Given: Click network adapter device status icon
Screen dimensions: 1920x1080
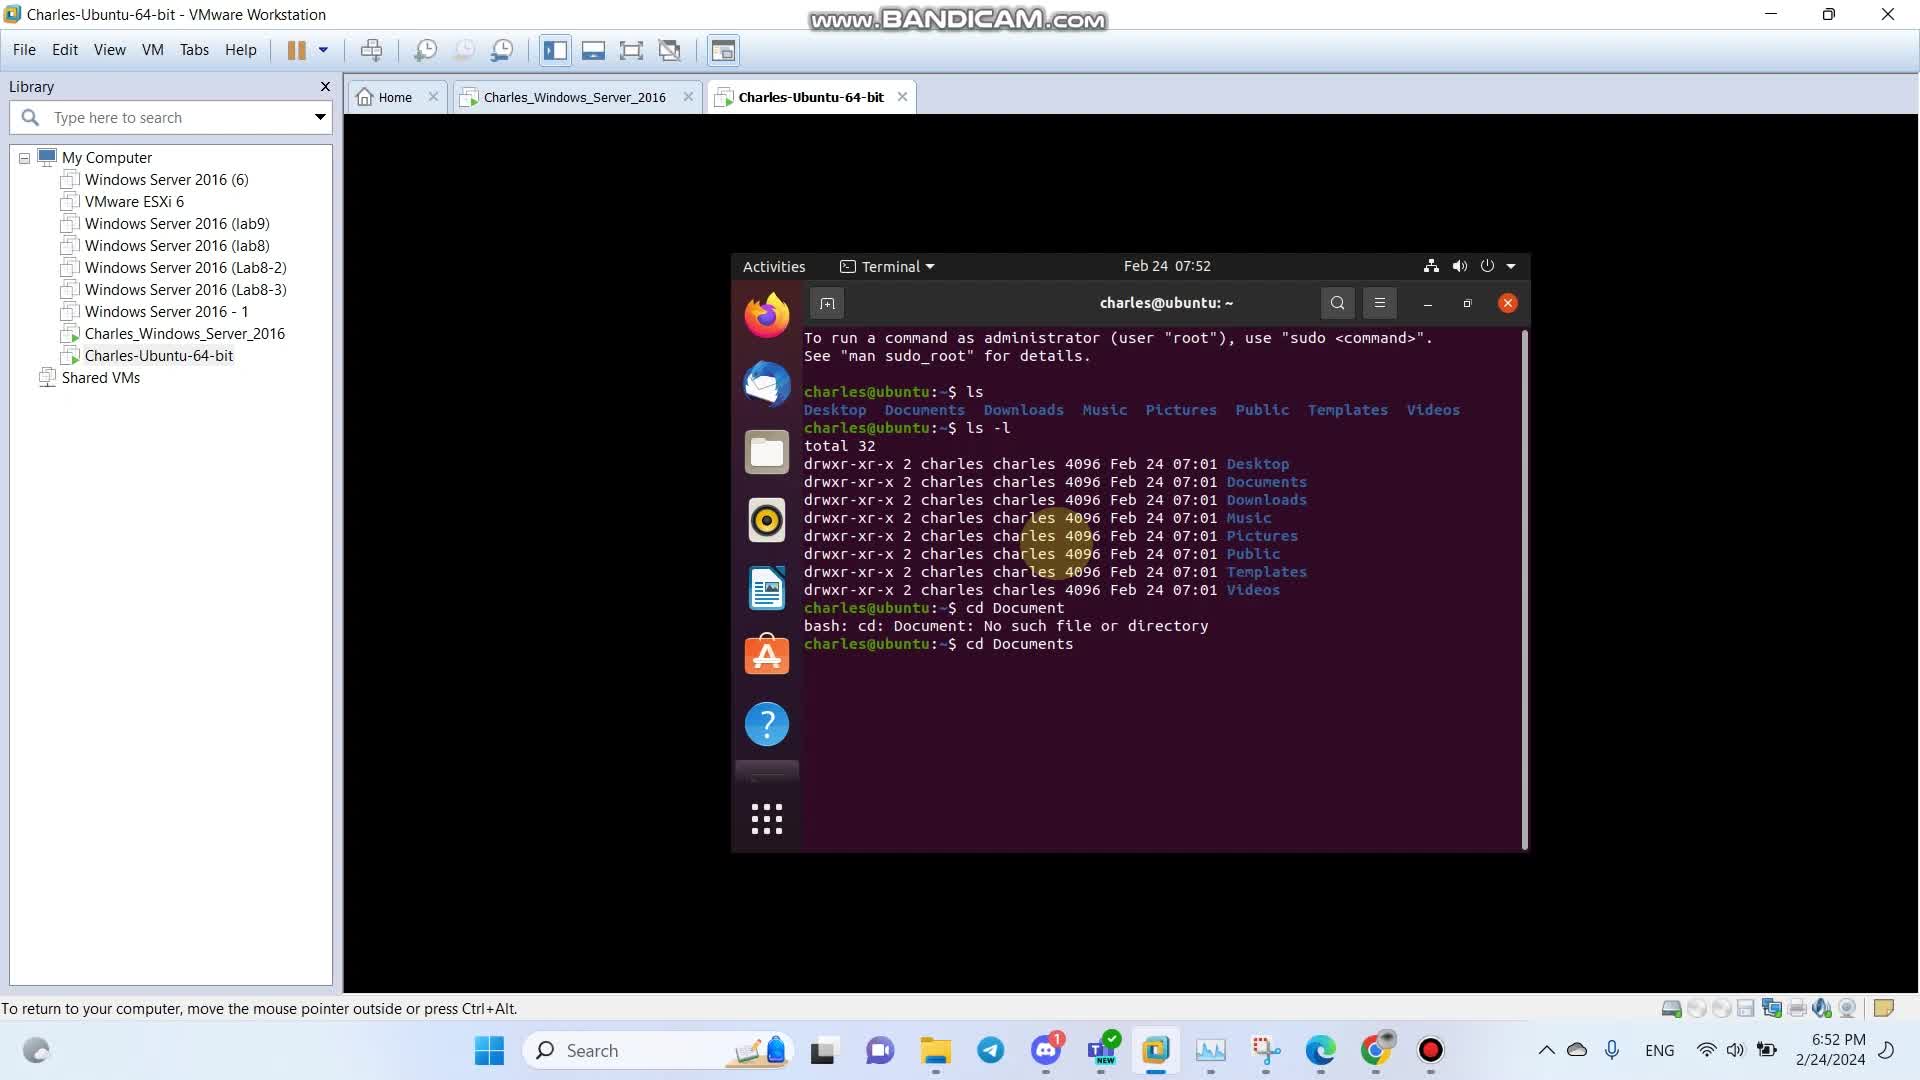Looking at the screenshot, I should [x=1772, y=1008].
